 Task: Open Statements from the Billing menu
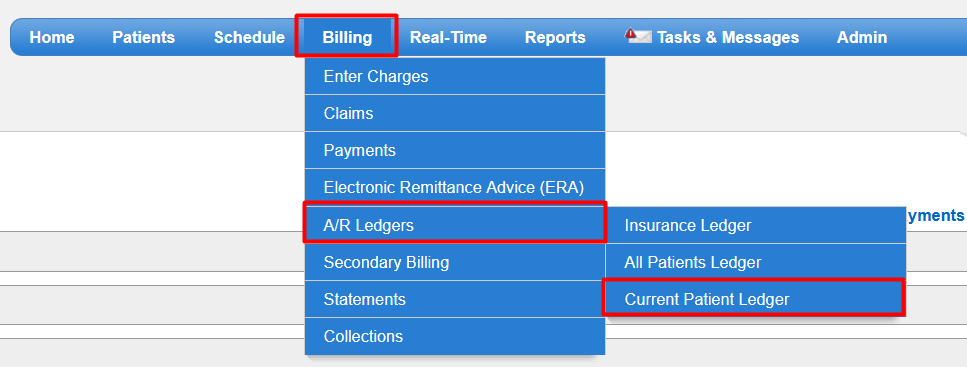pyautogui.click(x=455, y=299)
